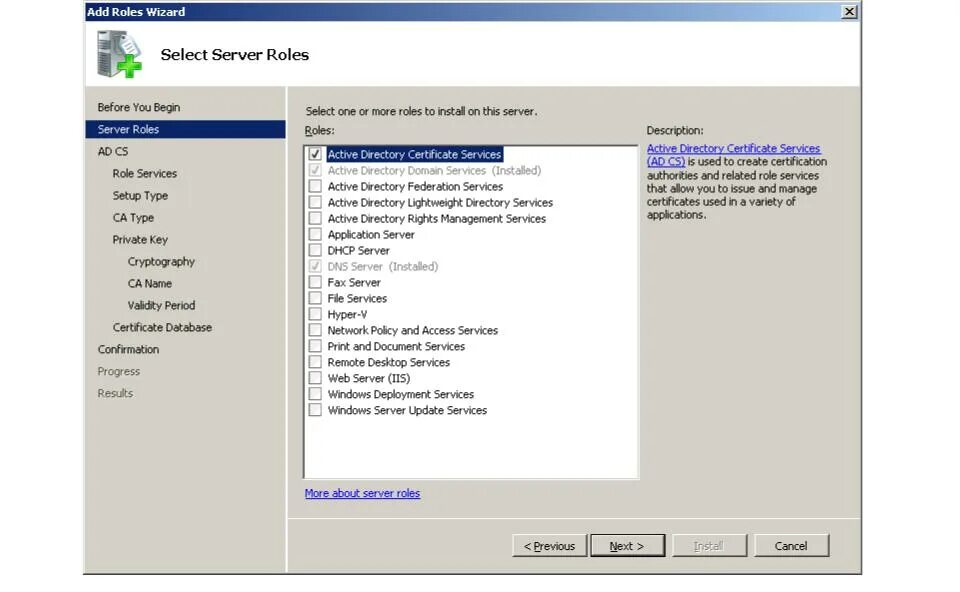Image resolution: width=960 pixels, height=592 pixels.
Task: Tick Active Directory Rights Management Services
Action: (315, 218)
